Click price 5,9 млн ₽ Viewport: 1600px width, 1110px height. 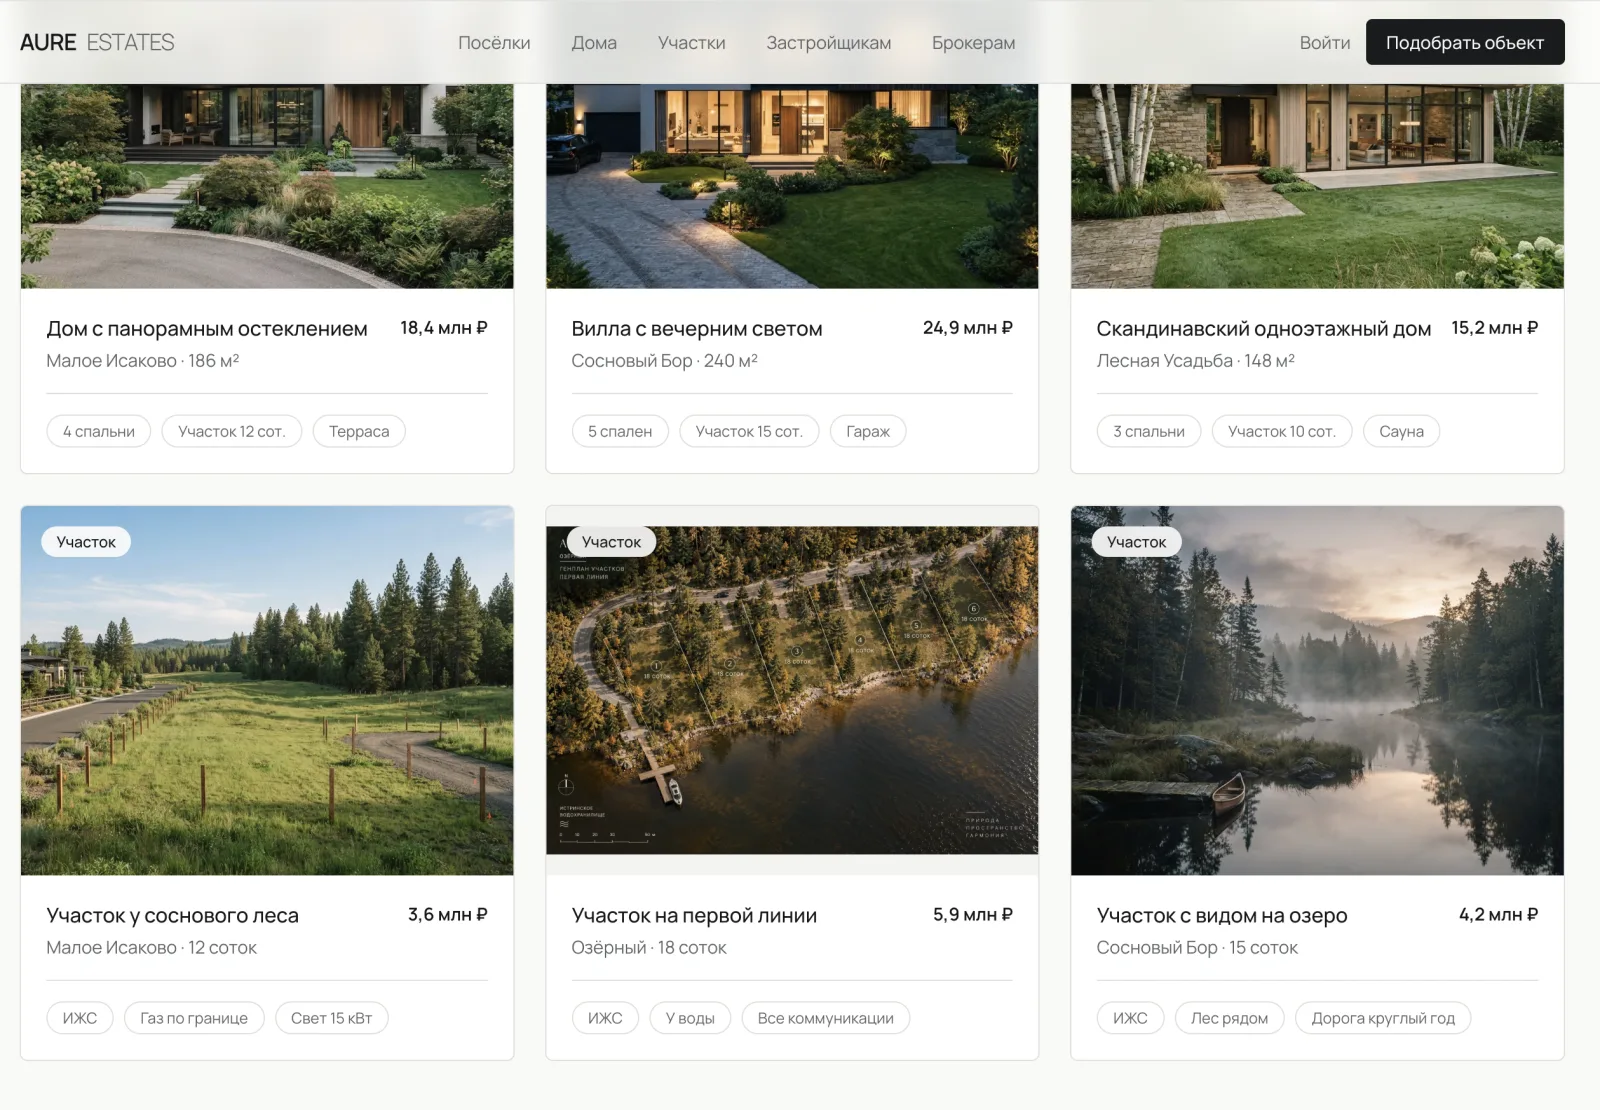(x=973, y=915)
